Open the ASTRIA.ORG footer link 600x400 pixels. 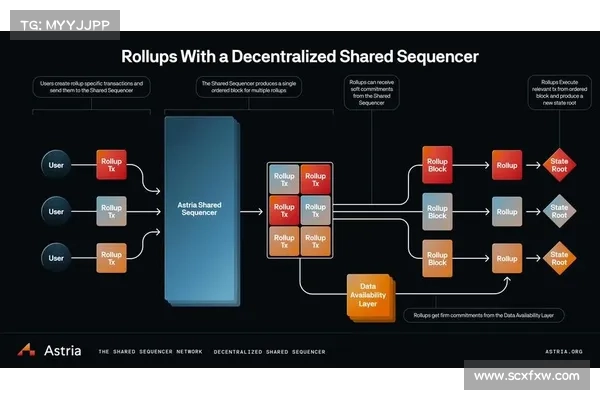click(x=564, y=351)
